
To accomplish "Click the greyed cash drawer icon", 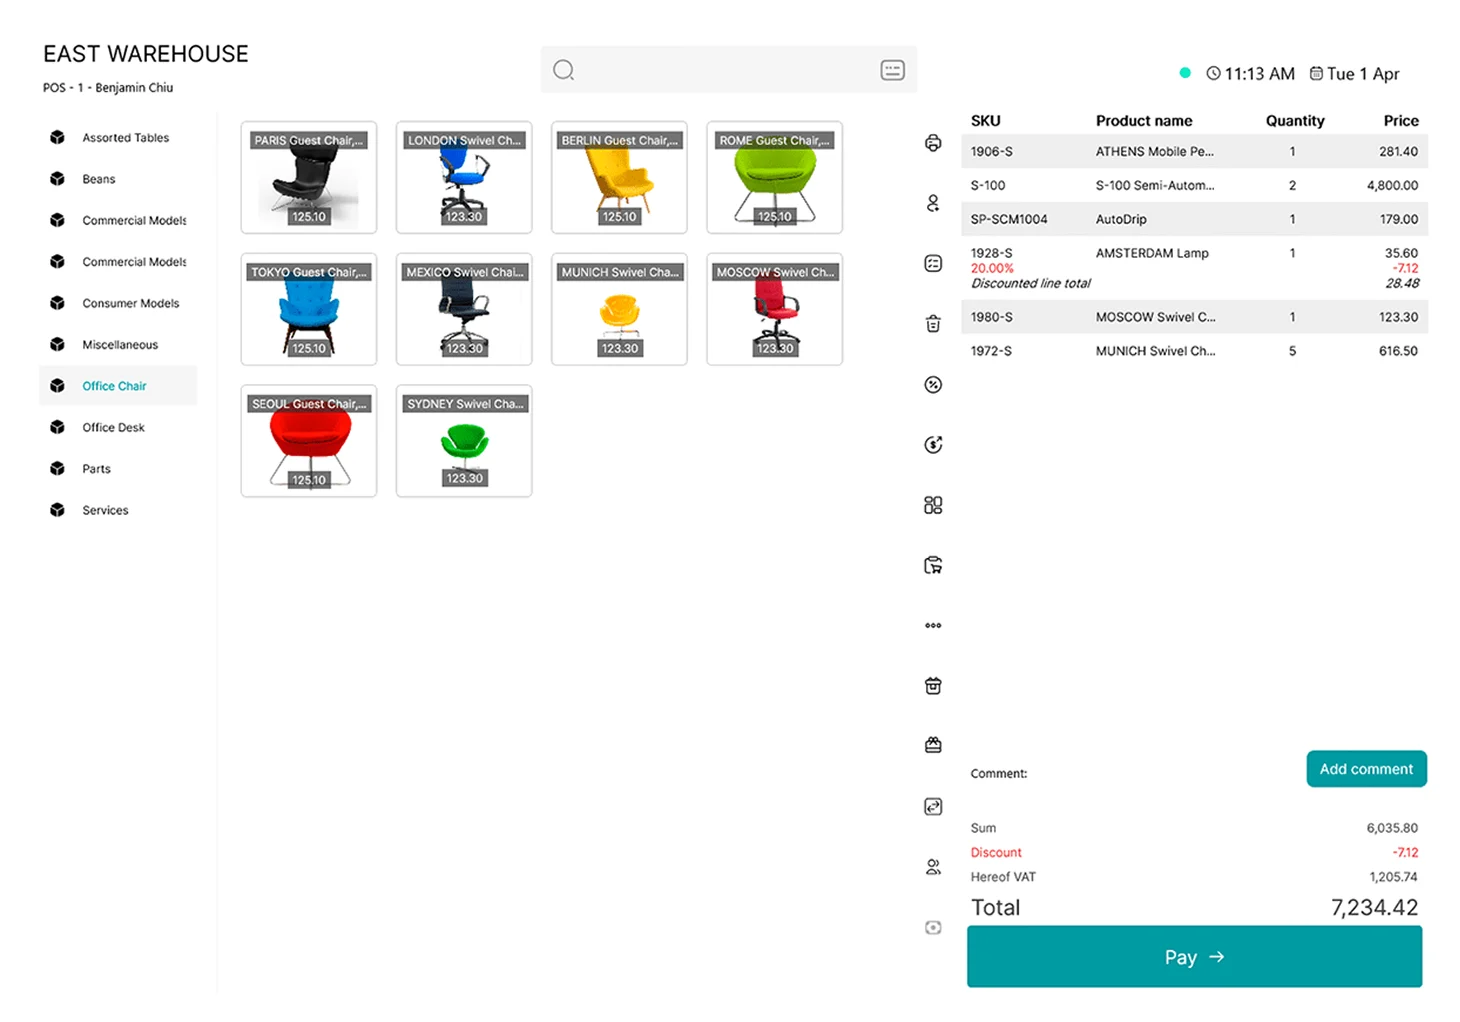I will tap(933, 927).
